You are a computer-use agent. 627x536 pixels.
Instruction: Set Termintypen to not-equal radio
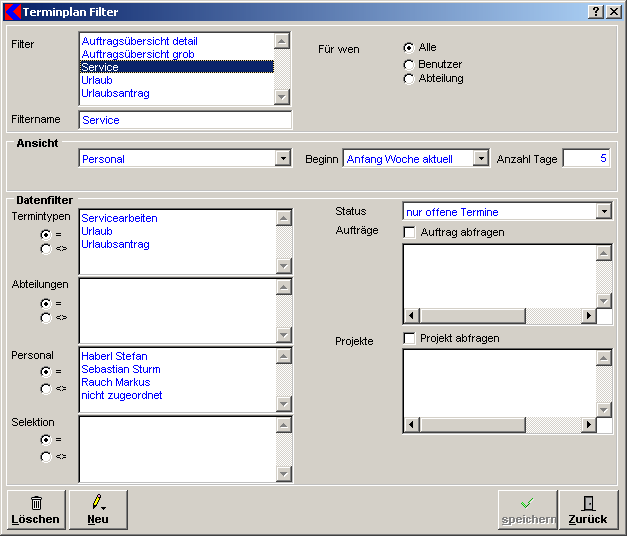pyautogui.click(x=46, y=247)
